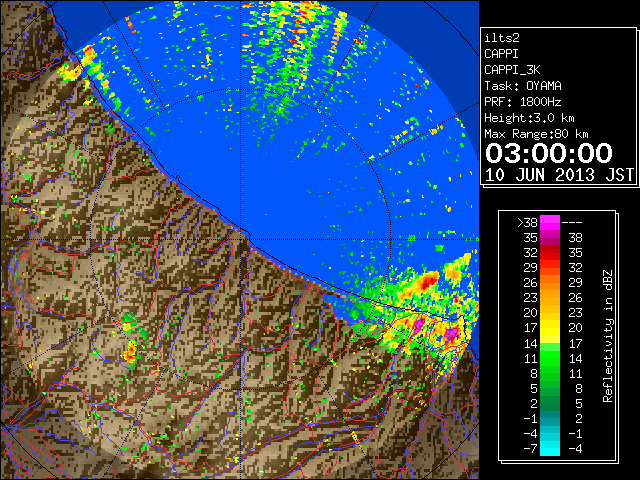Click the 03:00:00 timestamp

549,153
